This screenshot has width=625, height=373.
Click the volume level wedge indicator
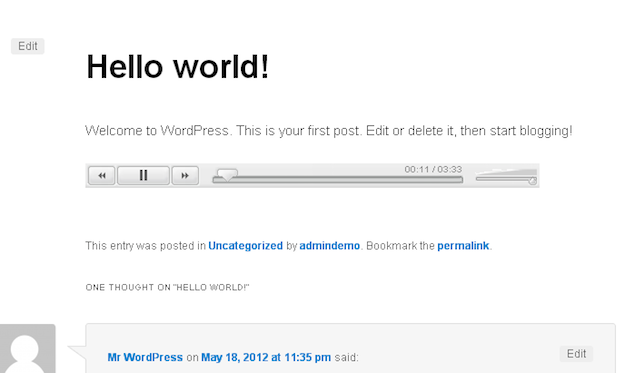(507, 171)
